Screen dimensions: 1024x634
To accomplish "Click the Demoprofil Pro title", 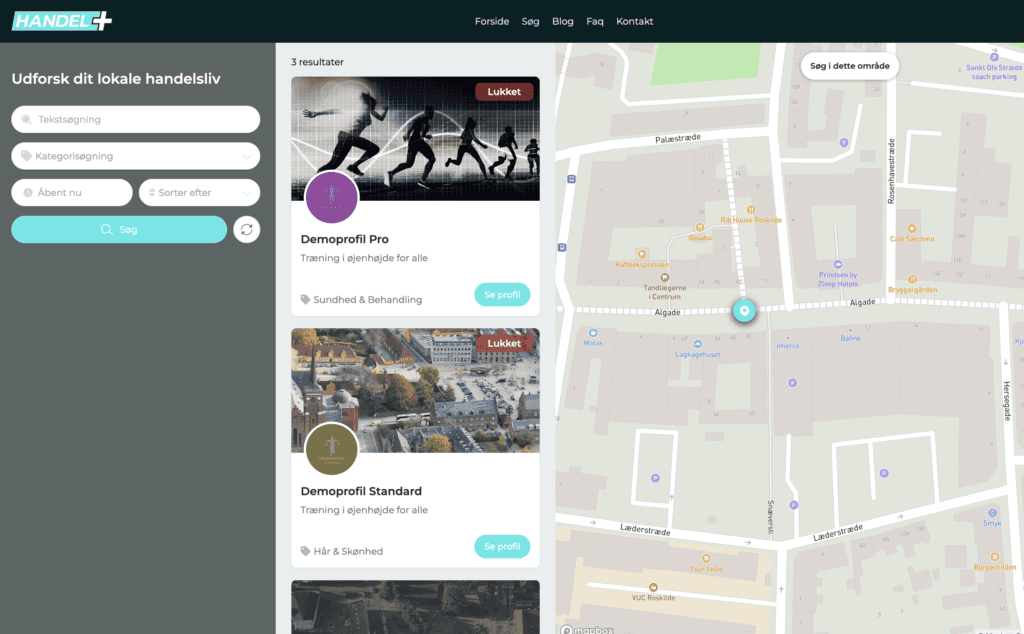I will coord(344,239).
